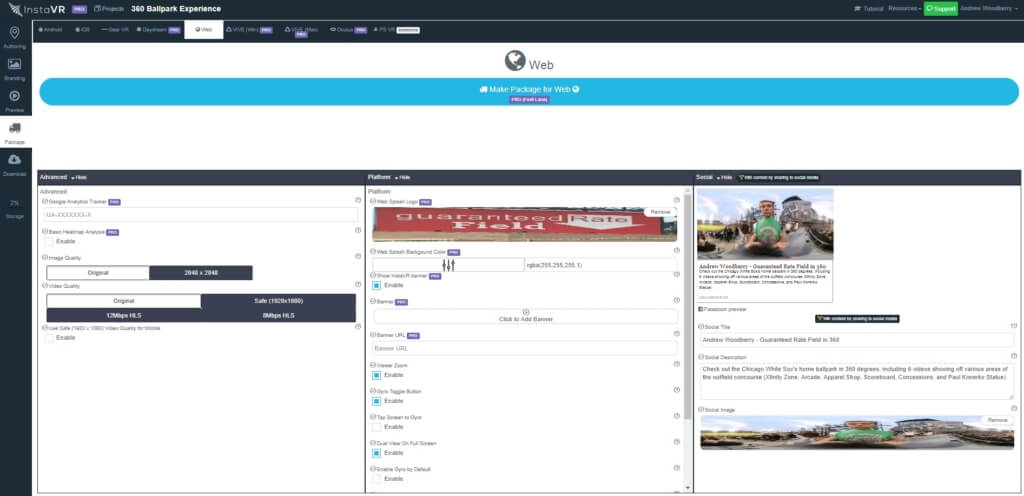Viewport: 1024px width, 496px height.
Task: Switch to the PS VR tab
Action: pos(396,30)
